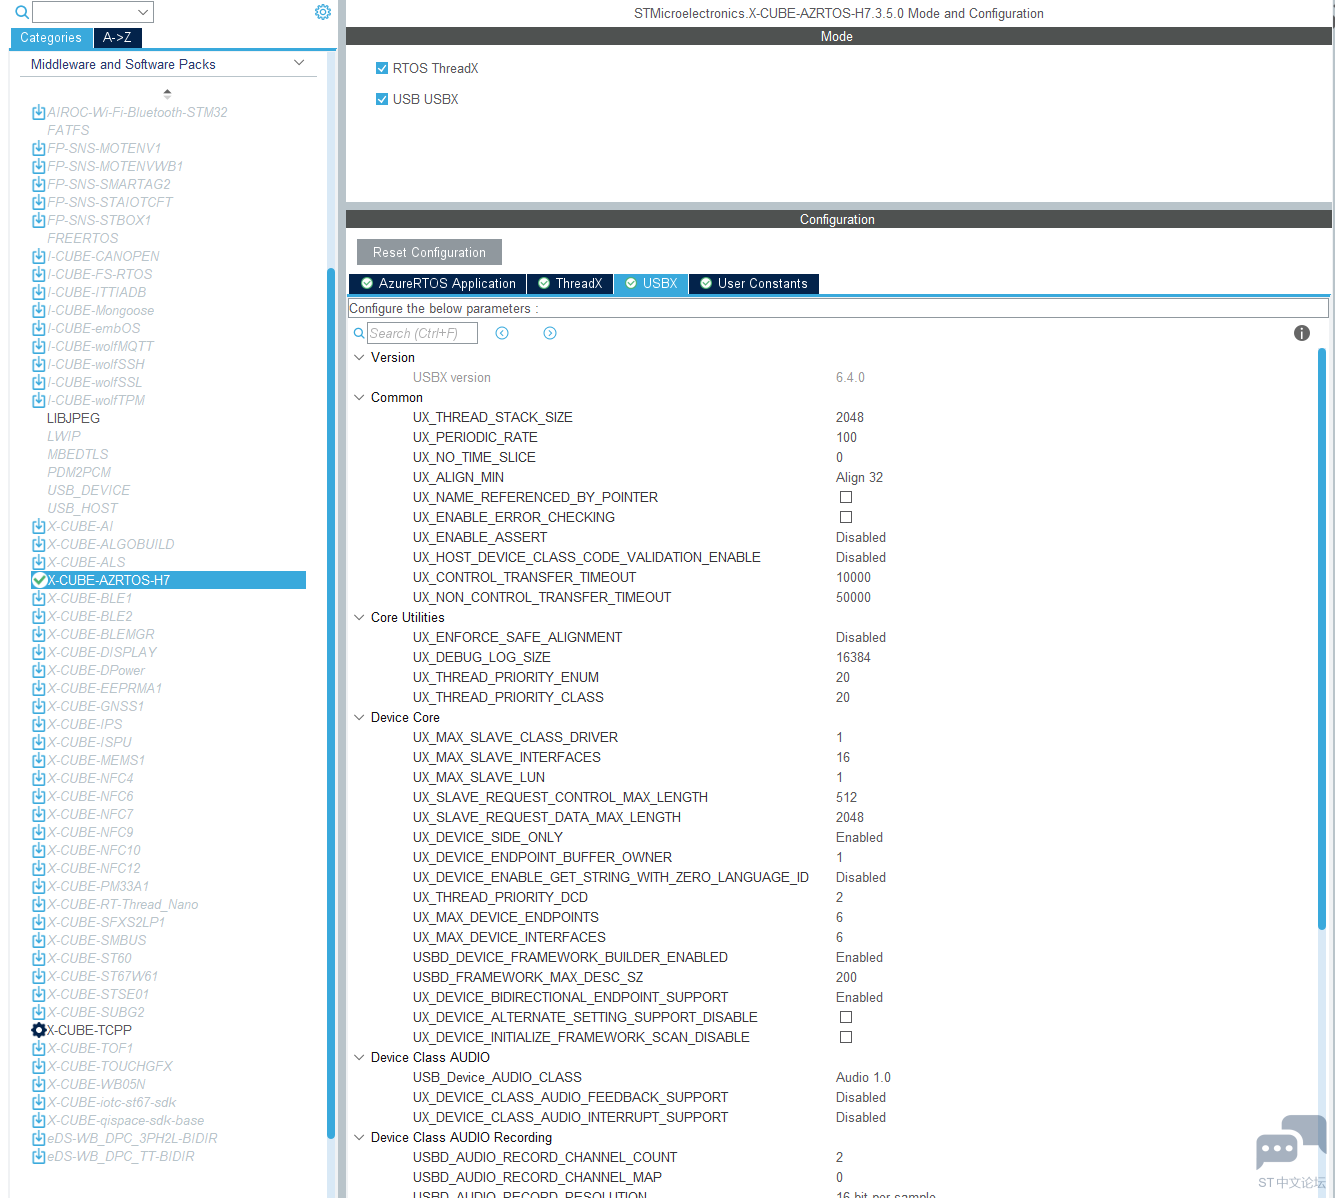Click UX_THREAD_STACK_SIZE value 2048
This screenshot has width=1335, height=1198.
pos(850,417)
